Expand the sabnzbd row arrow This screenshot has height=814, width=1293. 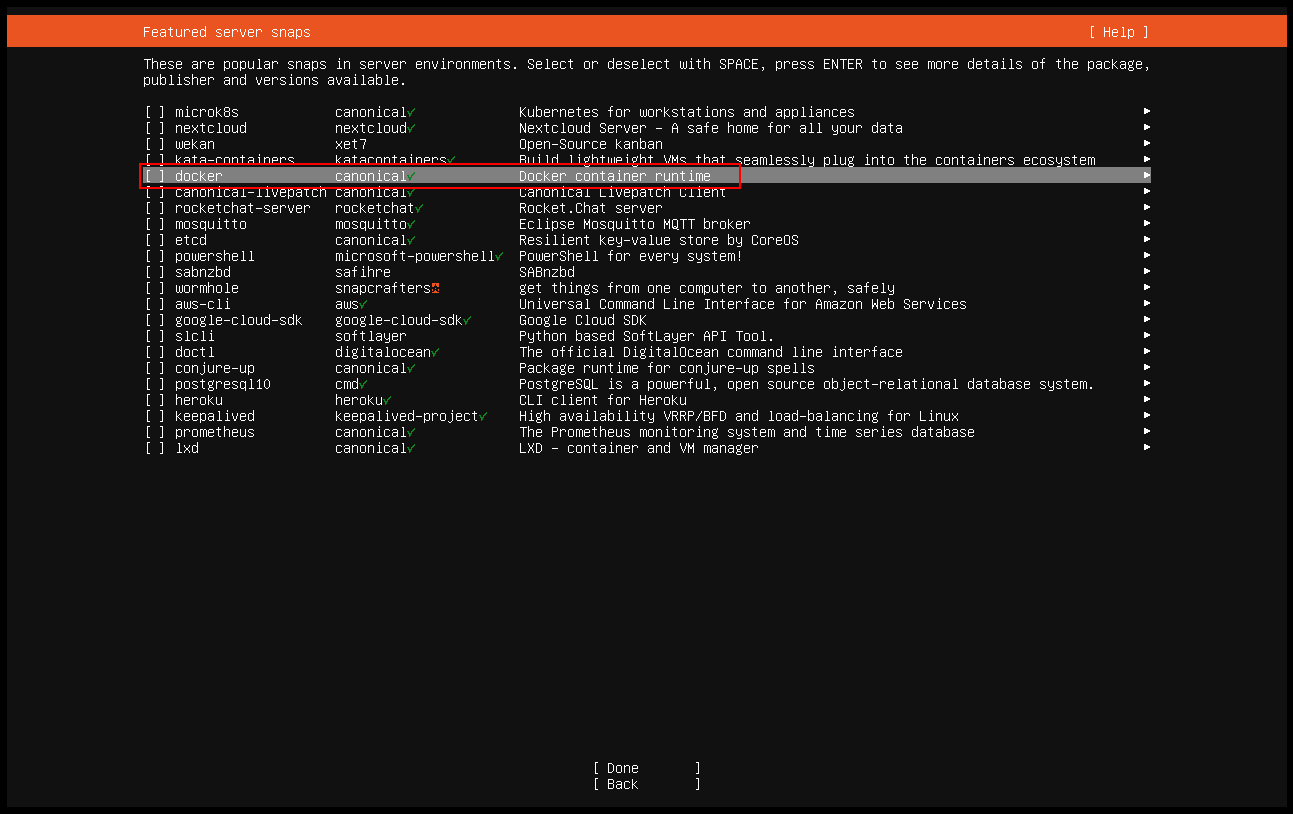1147,272
